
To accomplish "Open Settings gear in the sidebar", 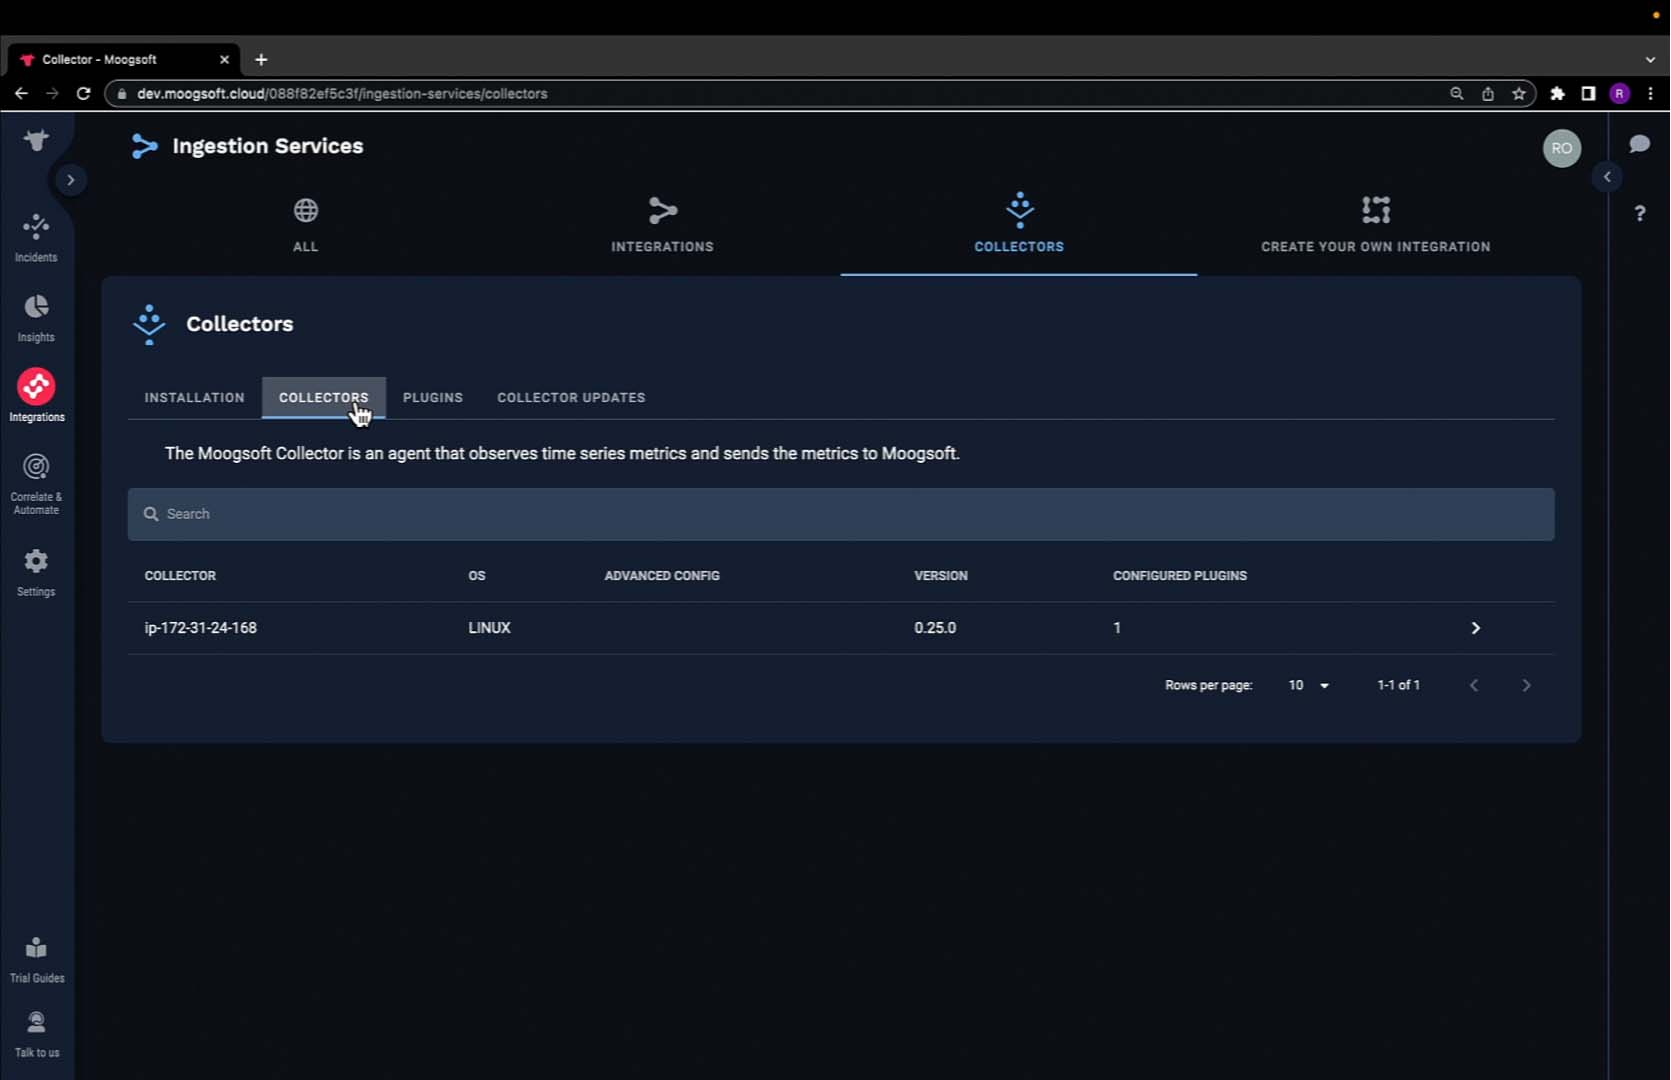I will 36,573.
